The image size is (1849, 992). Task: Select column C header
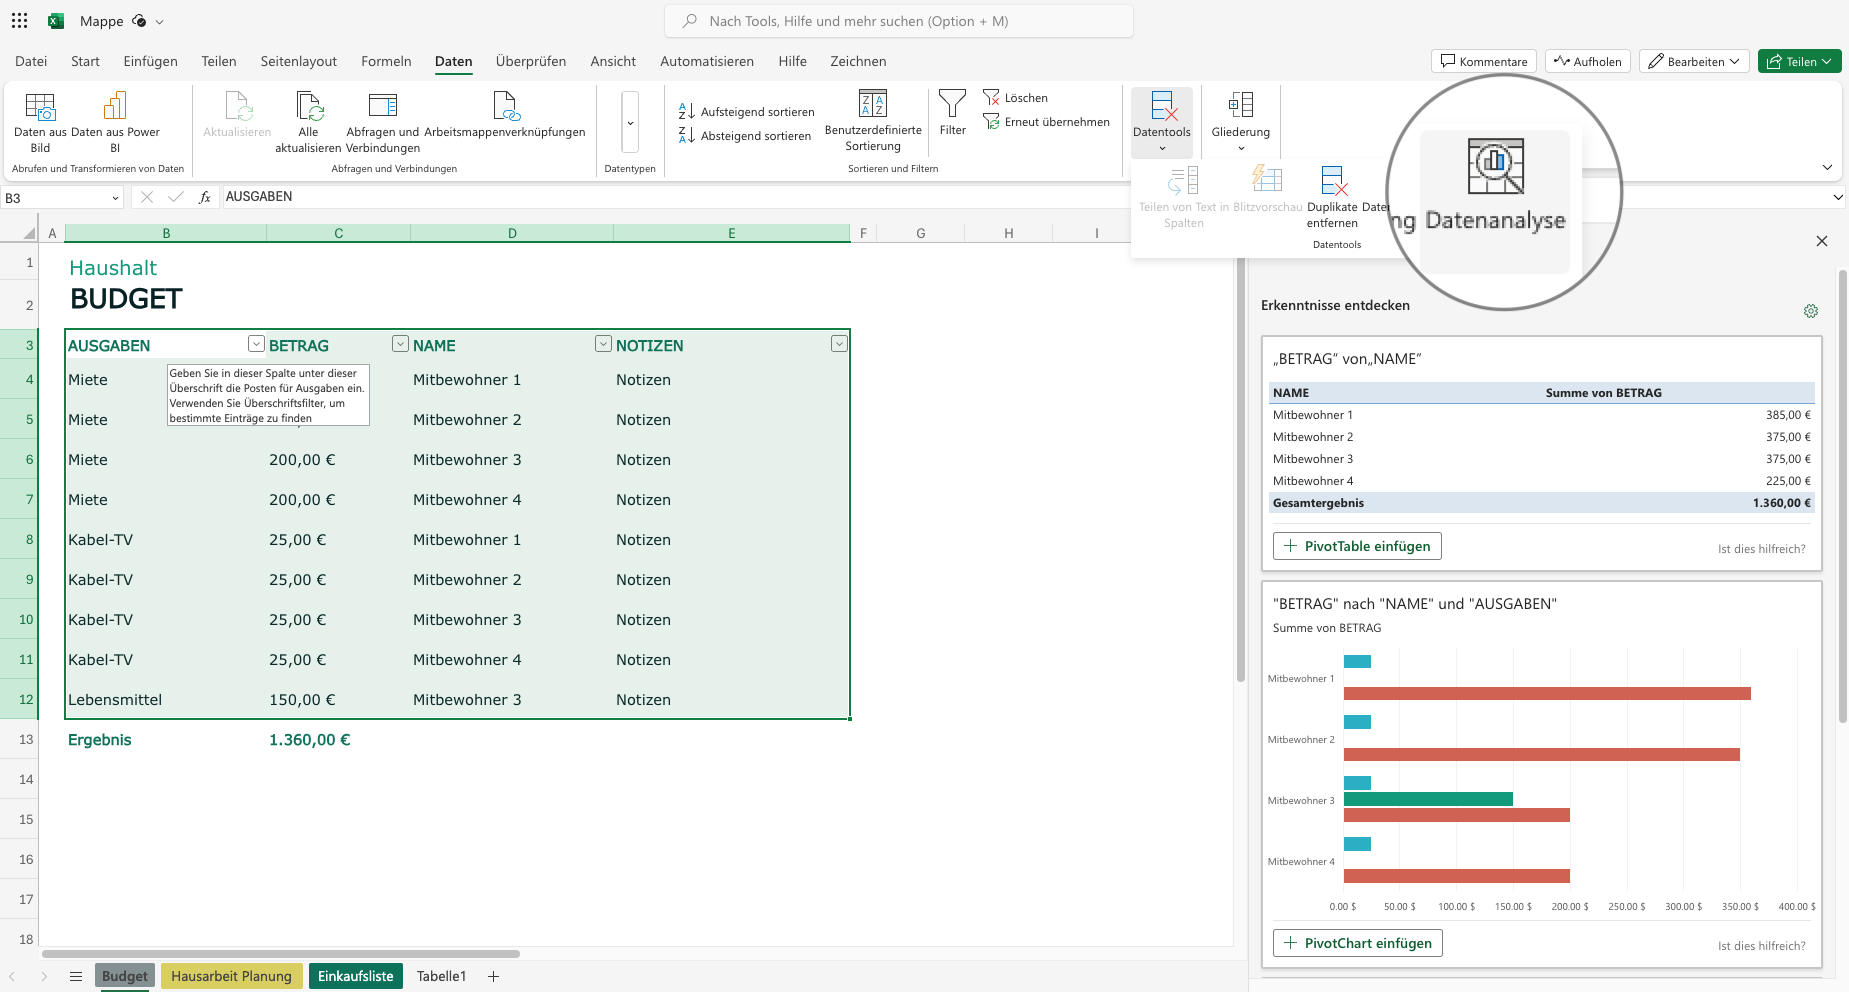(x=338, y=233)
